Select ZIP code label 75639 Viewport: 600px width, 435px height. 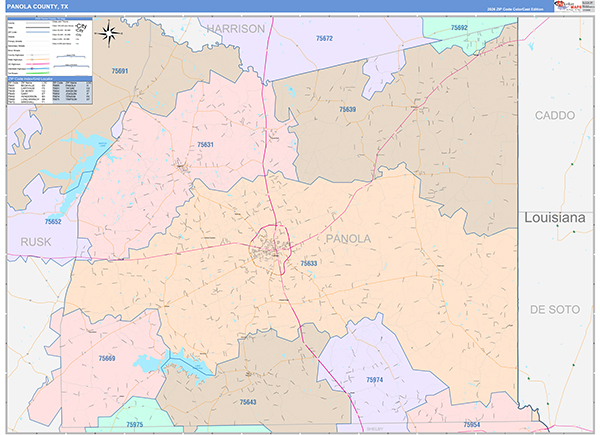coord(347,109)
